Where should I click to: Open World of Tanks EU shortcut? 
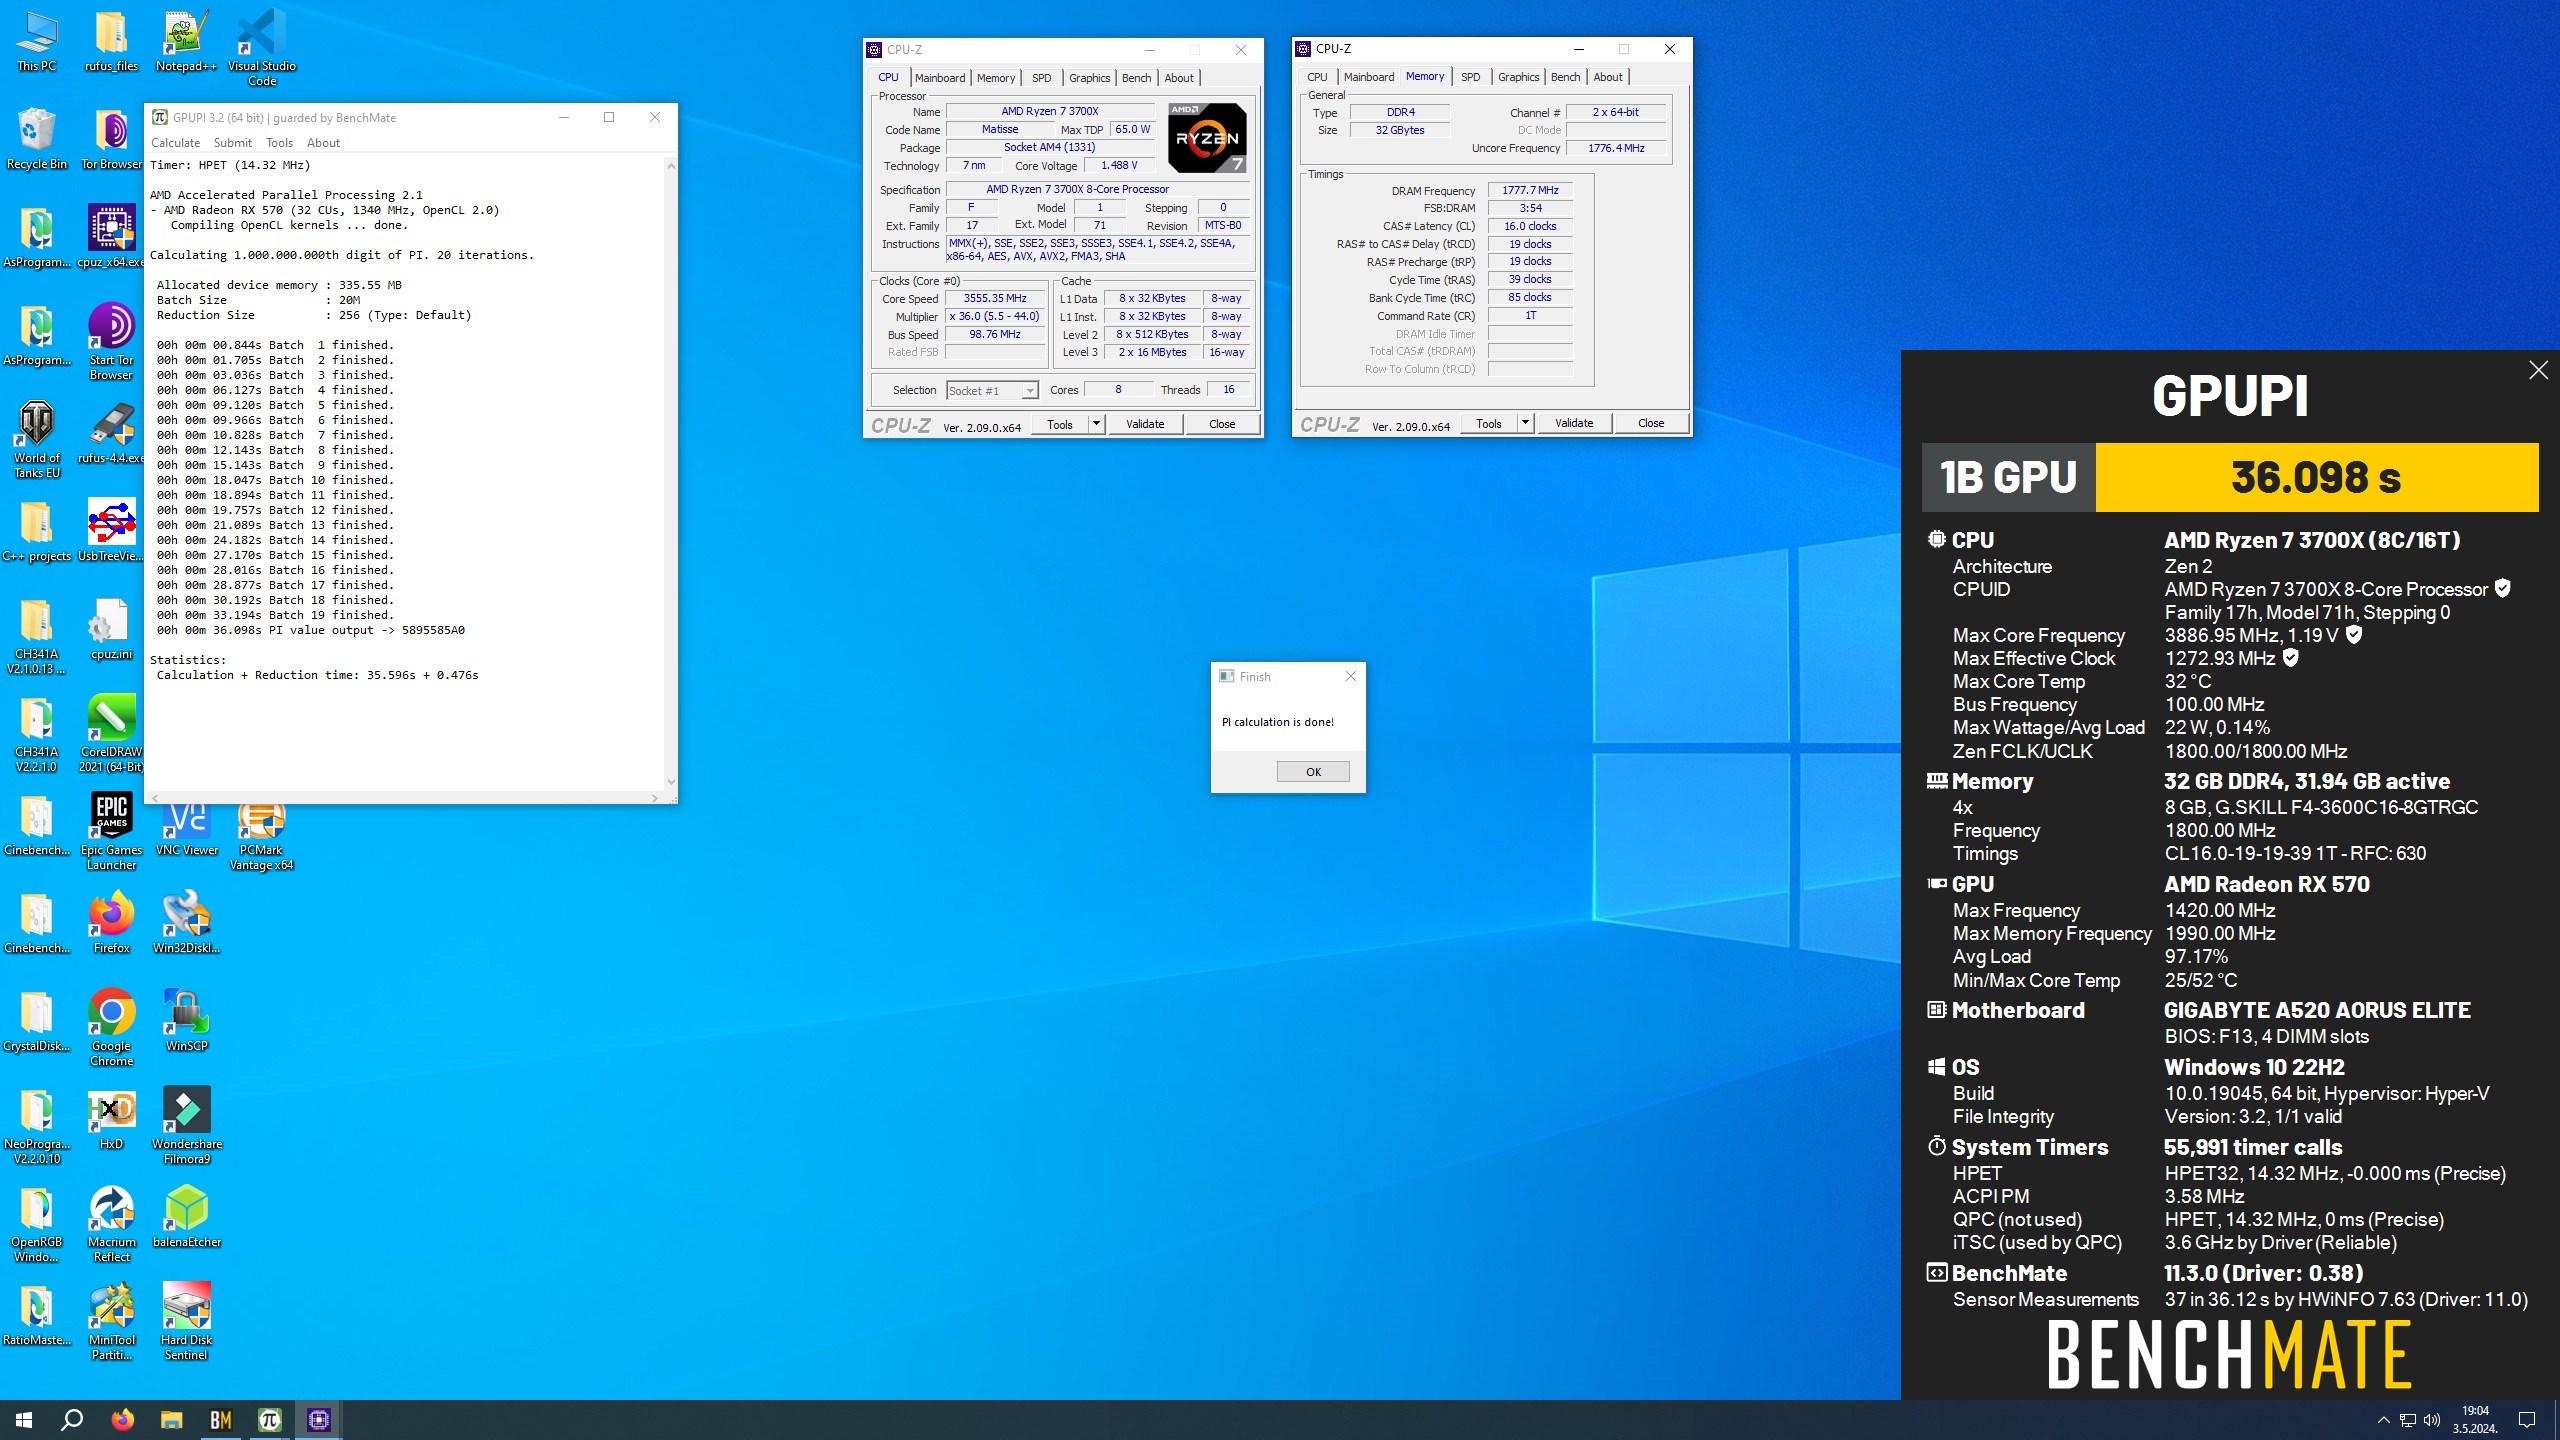click(37, 440)
